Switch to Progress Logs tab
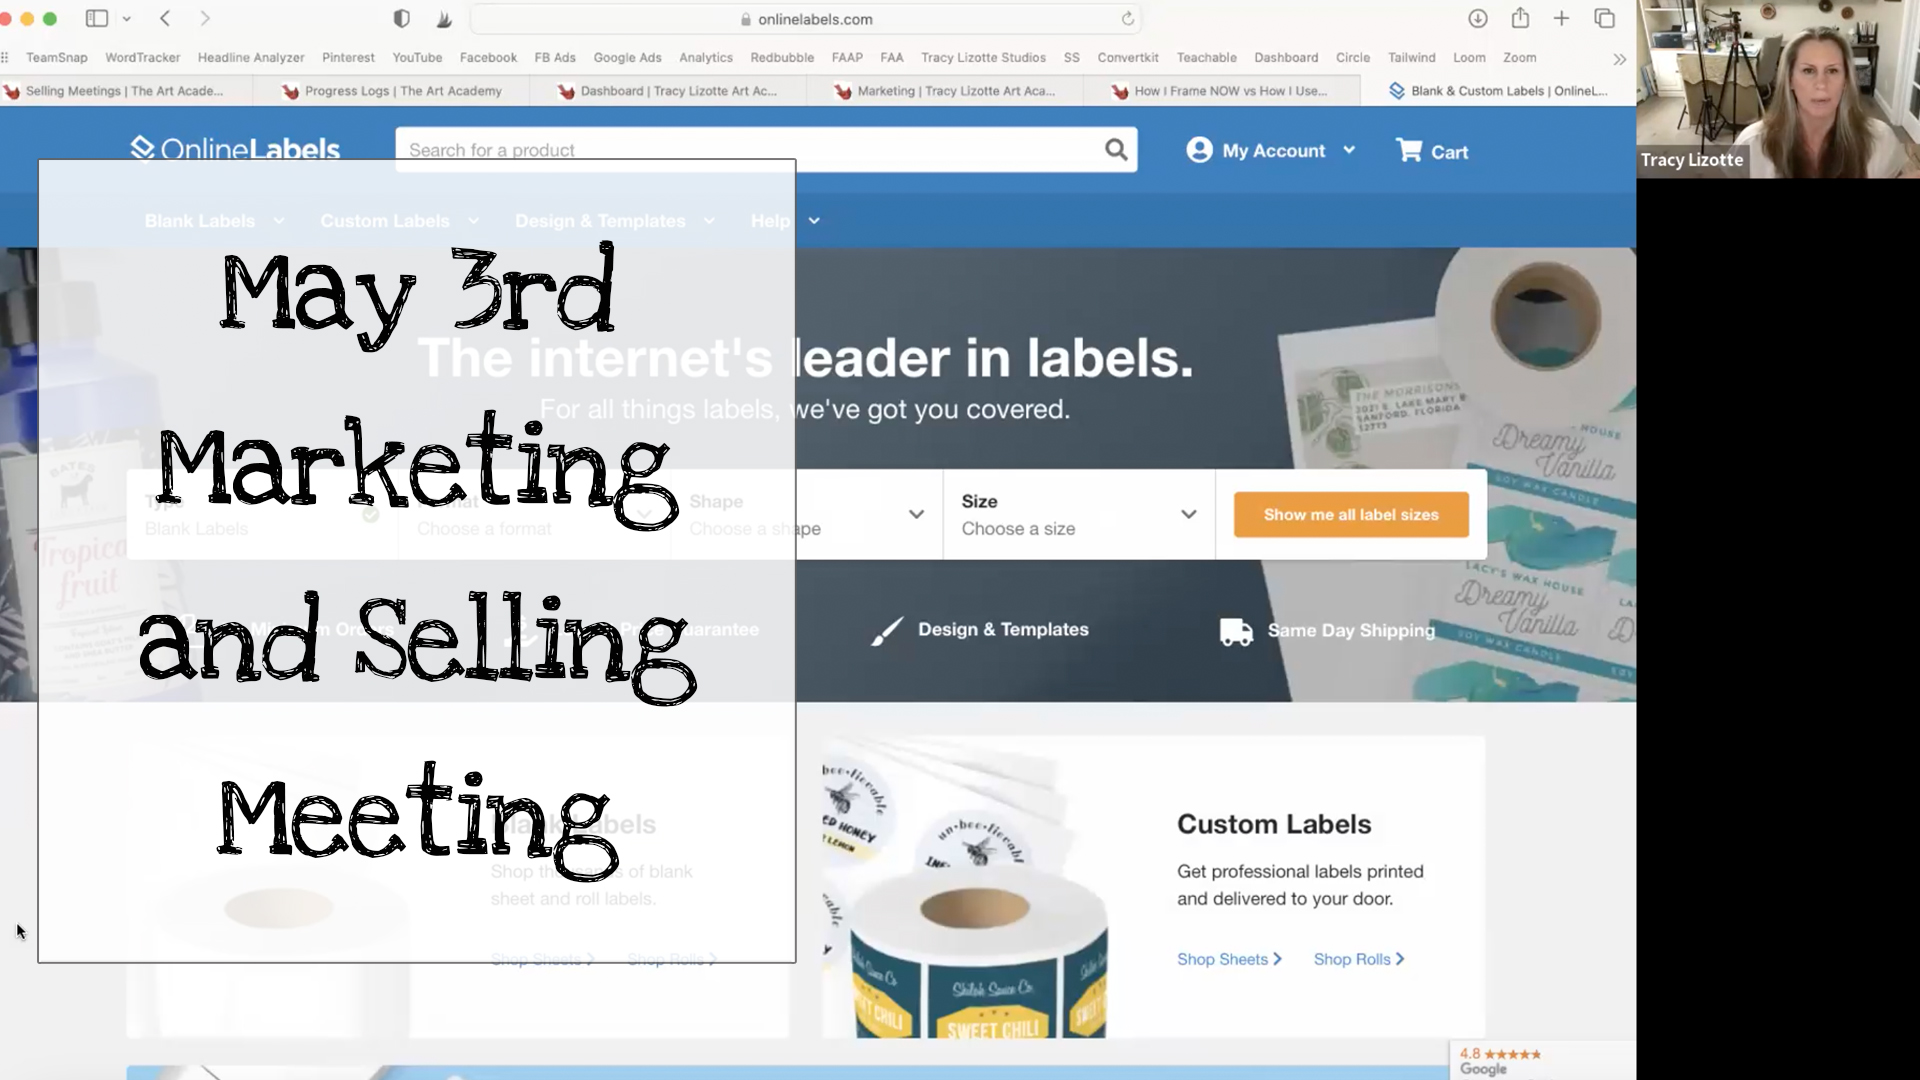 pyautogui.click(x=392, y=91)
